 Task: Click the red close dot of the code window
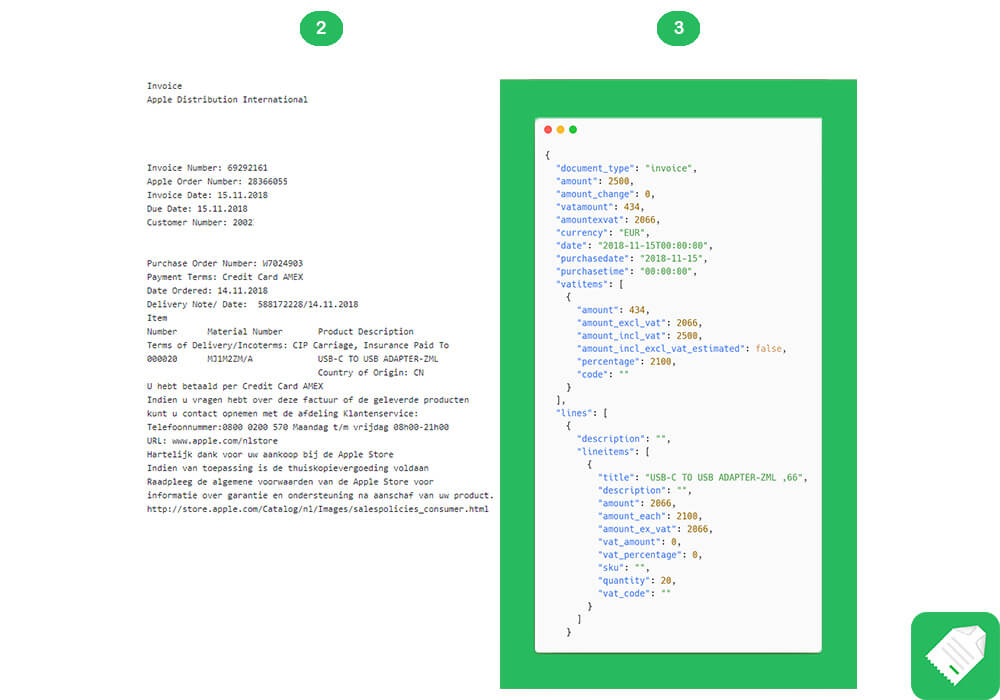coord(548,129)
